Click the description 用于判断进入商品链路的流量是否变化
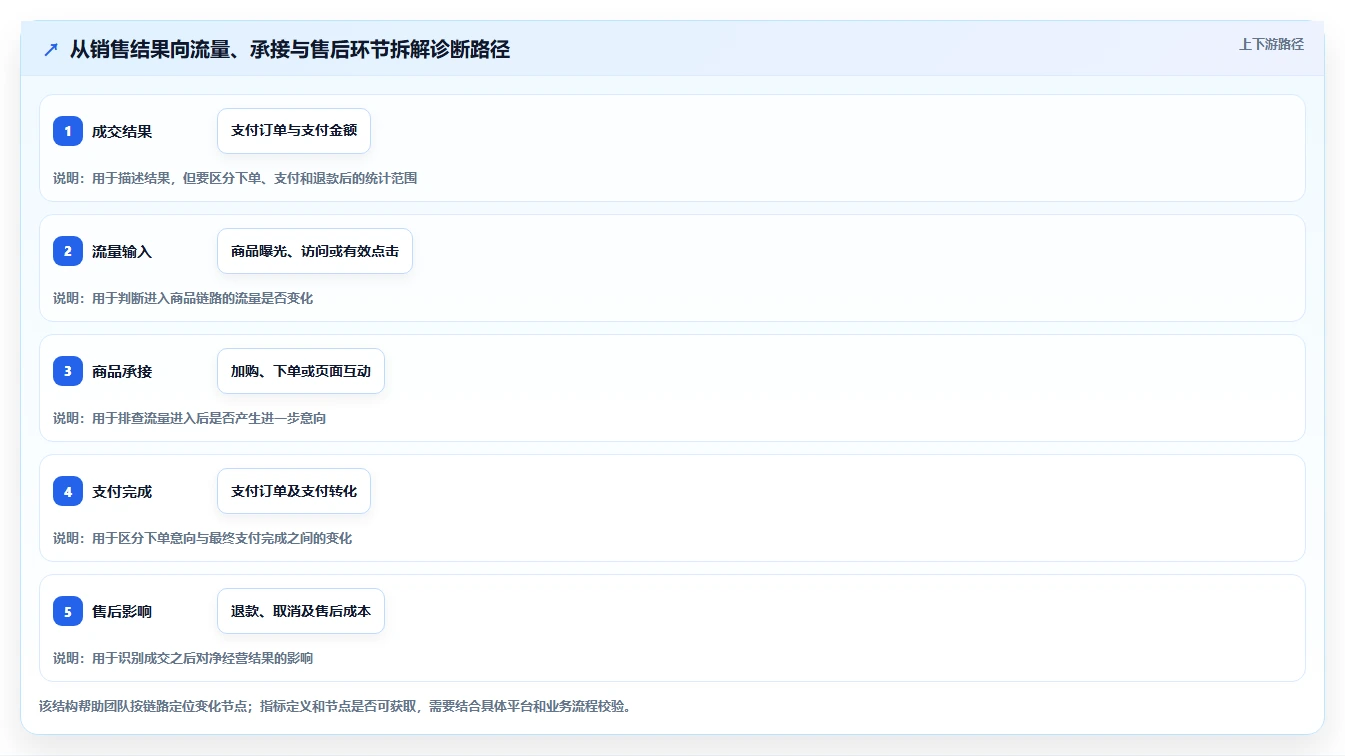 point(202,298)
